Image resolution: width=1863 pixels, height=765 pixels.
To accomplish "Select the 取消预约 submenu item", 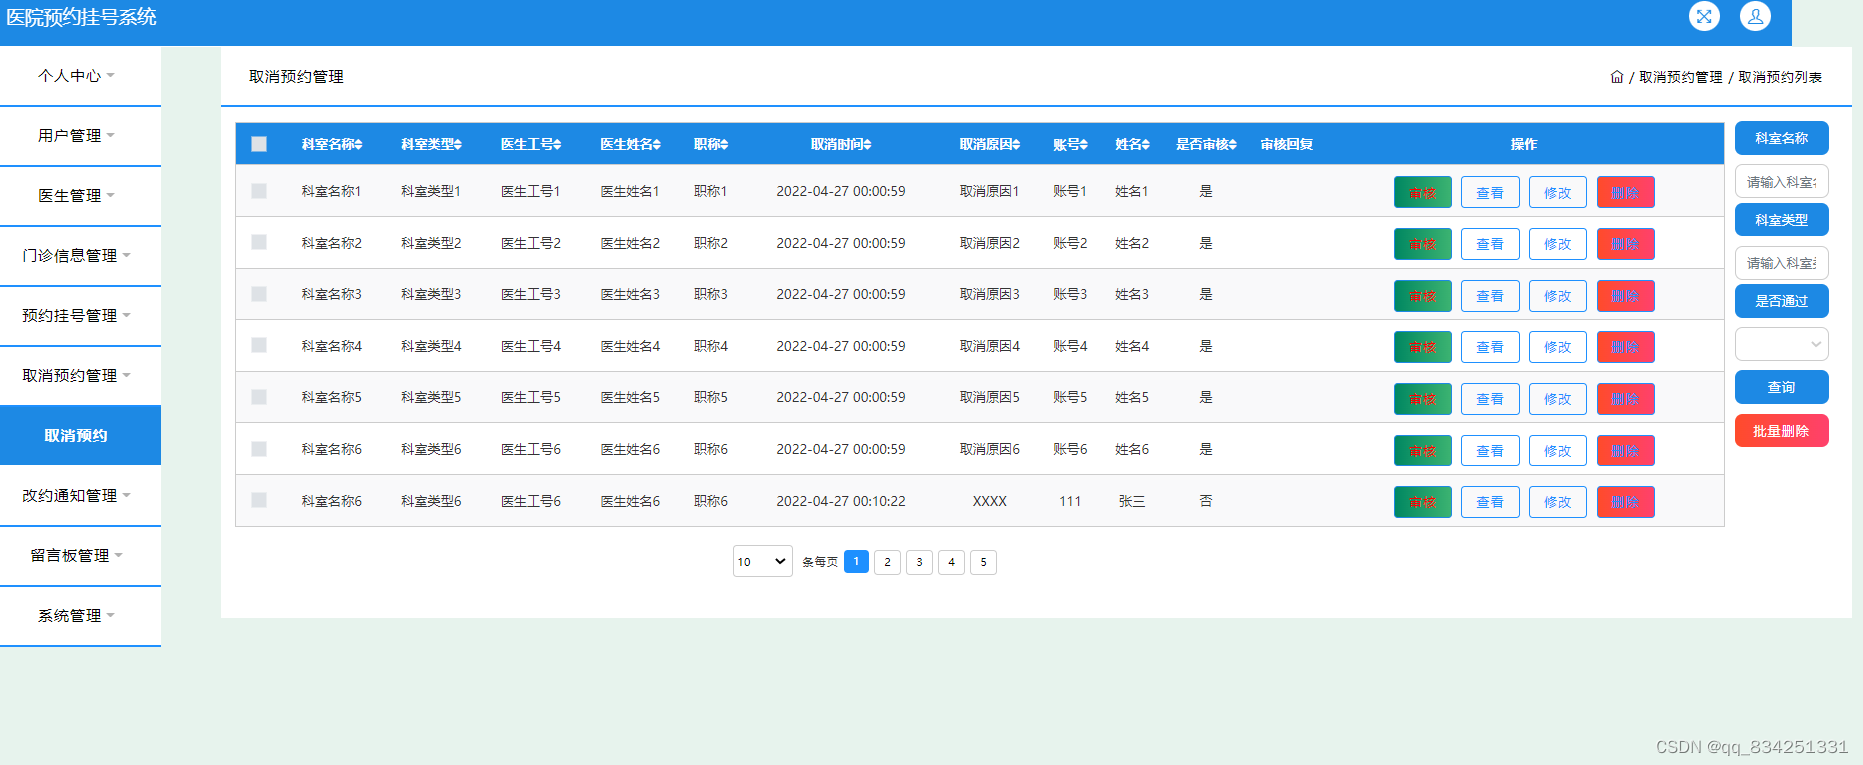I will click(80, 435).
